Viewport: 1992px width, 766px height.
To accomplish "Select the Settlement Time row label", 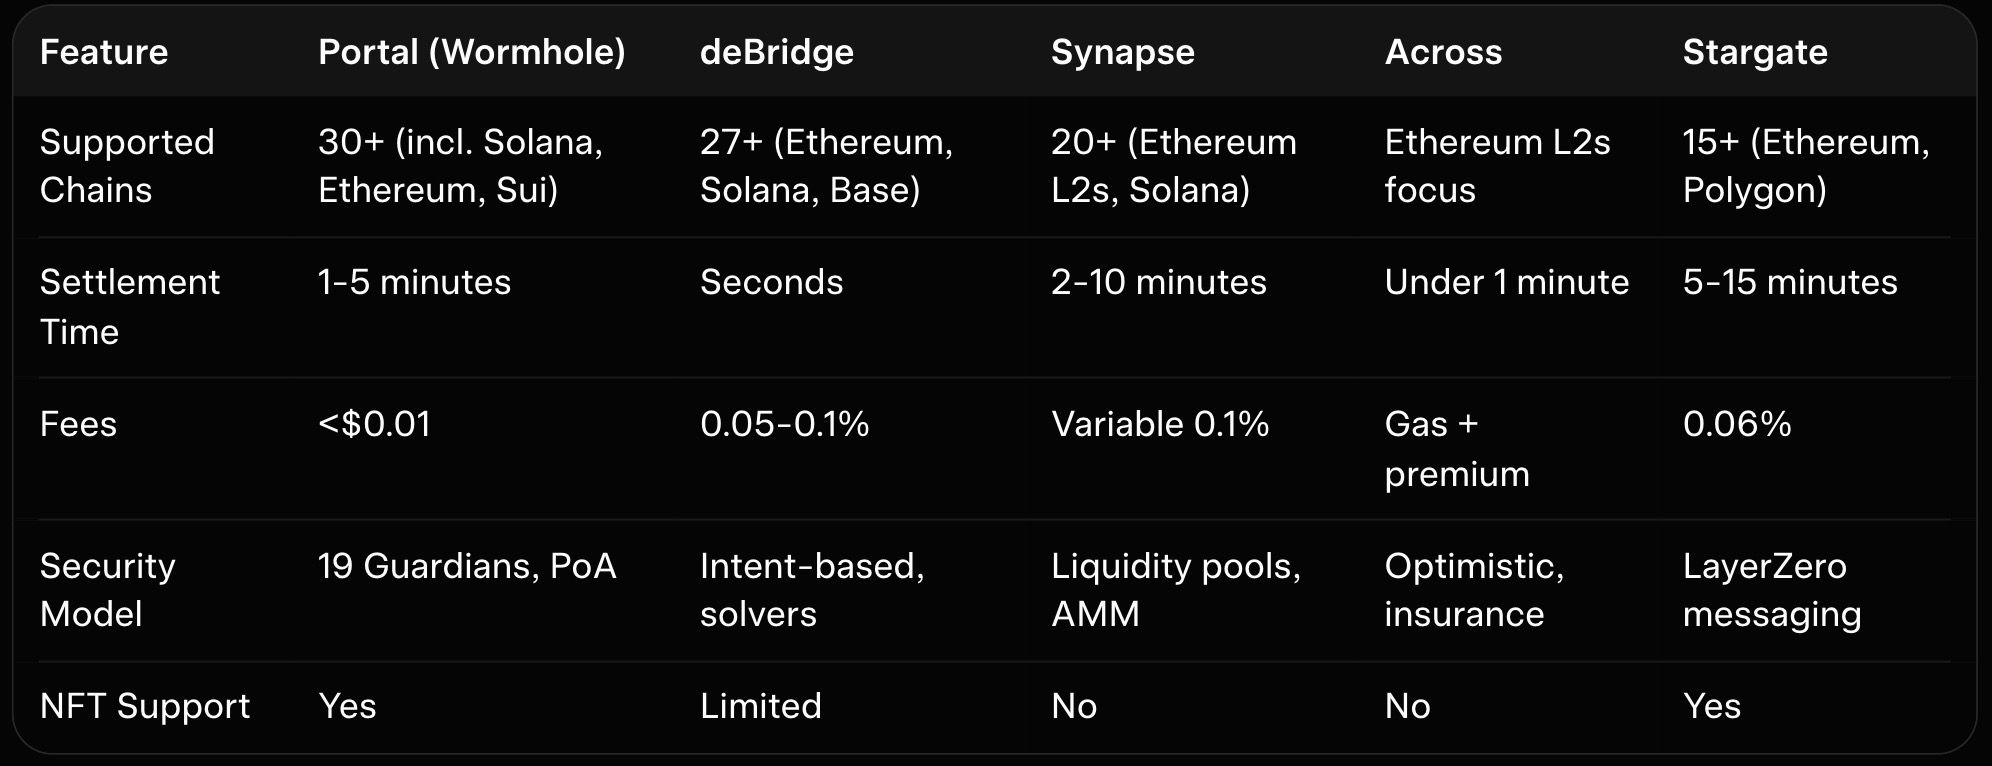I will [x=129, y=306].
